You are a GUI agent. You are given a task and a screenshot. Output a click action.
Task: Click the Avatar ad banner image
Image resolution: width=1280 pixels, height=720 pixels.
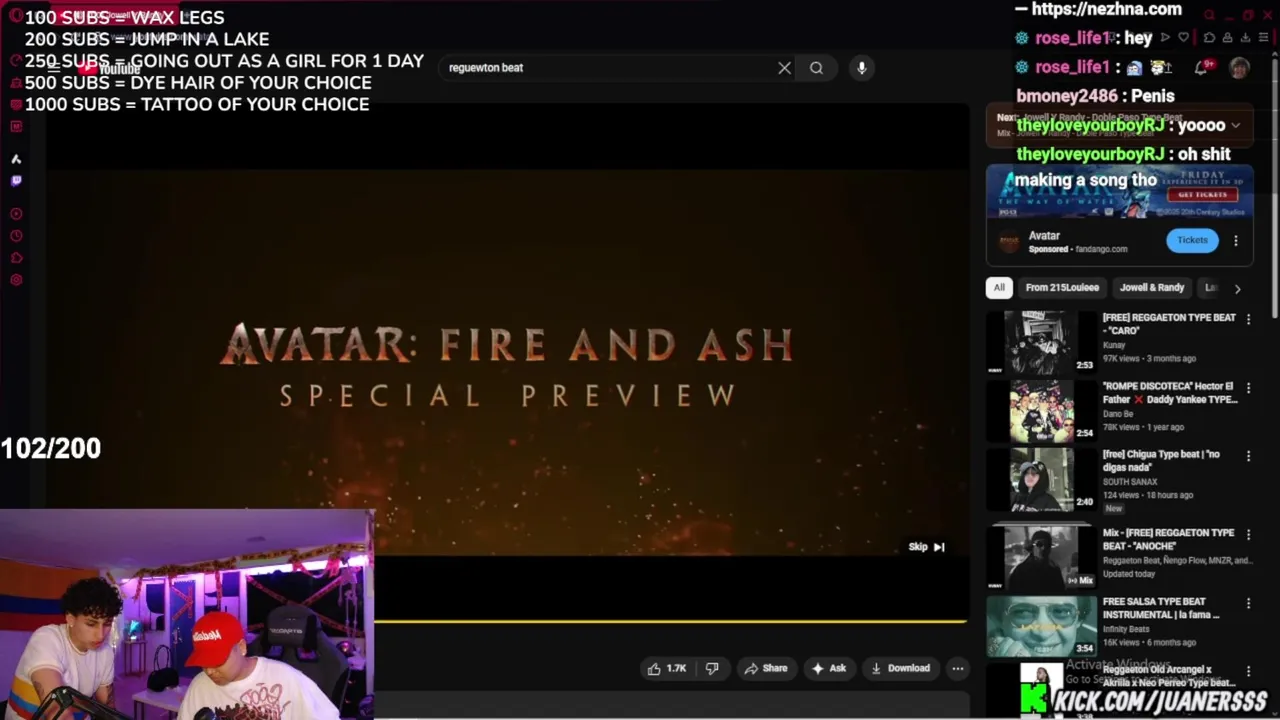[x=1119, y=192]
